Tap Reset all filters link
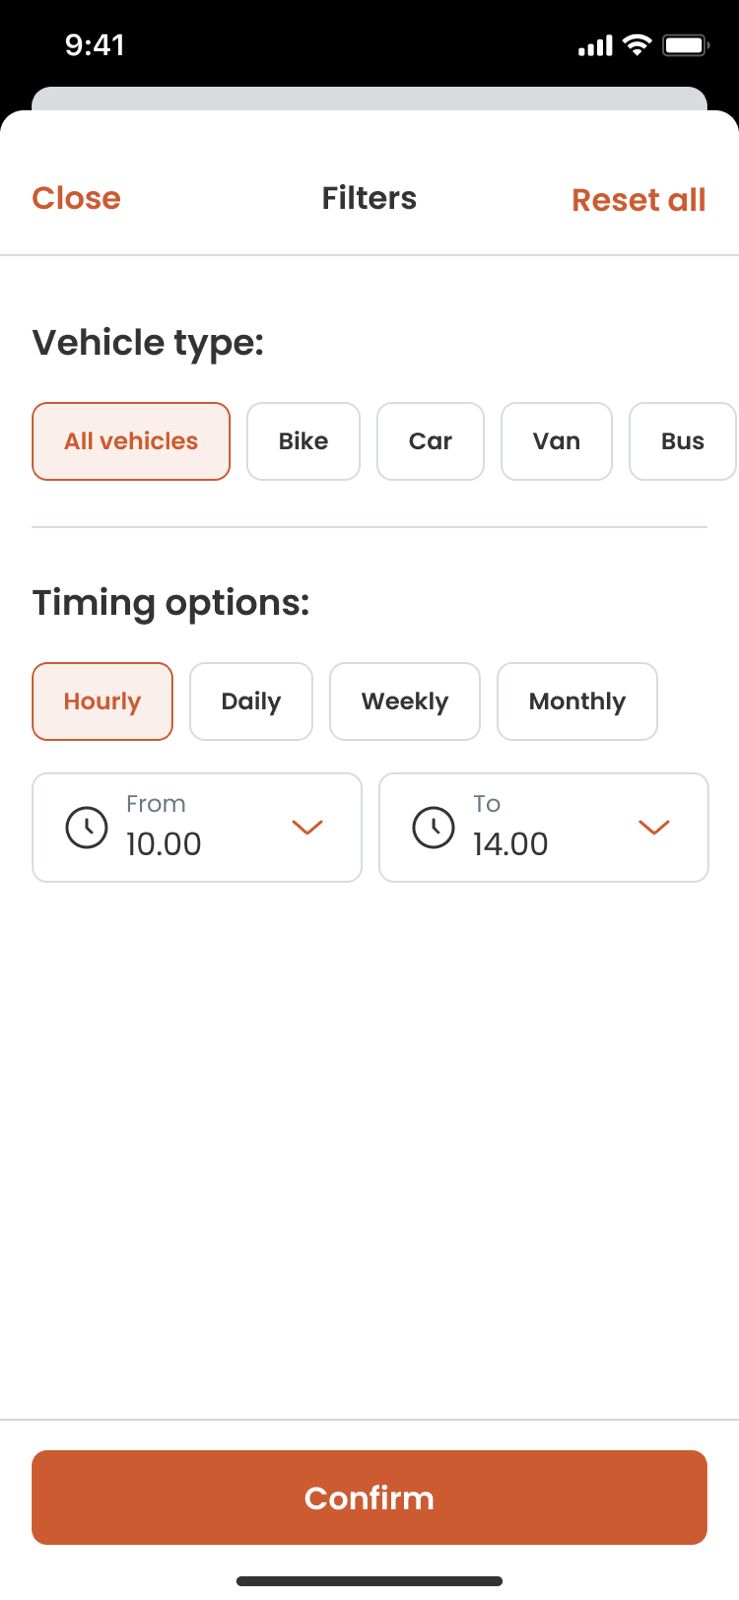Viewport: 739px width, 1600px height. pos(638,200)
